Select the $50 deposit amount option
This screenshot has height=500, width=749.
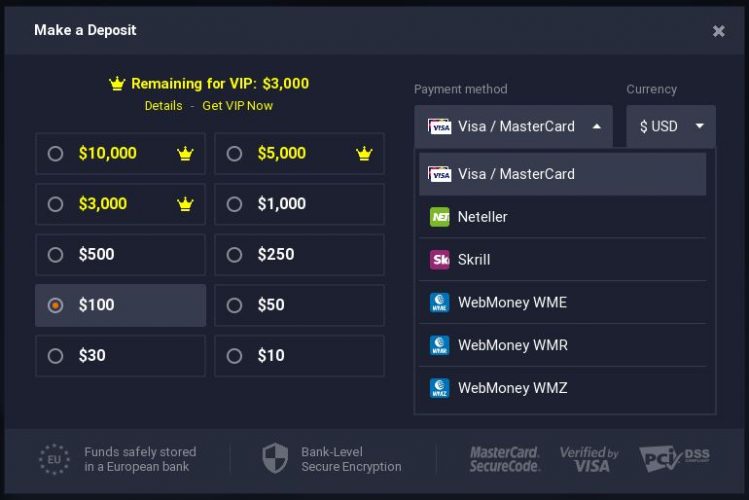(300, 305)
